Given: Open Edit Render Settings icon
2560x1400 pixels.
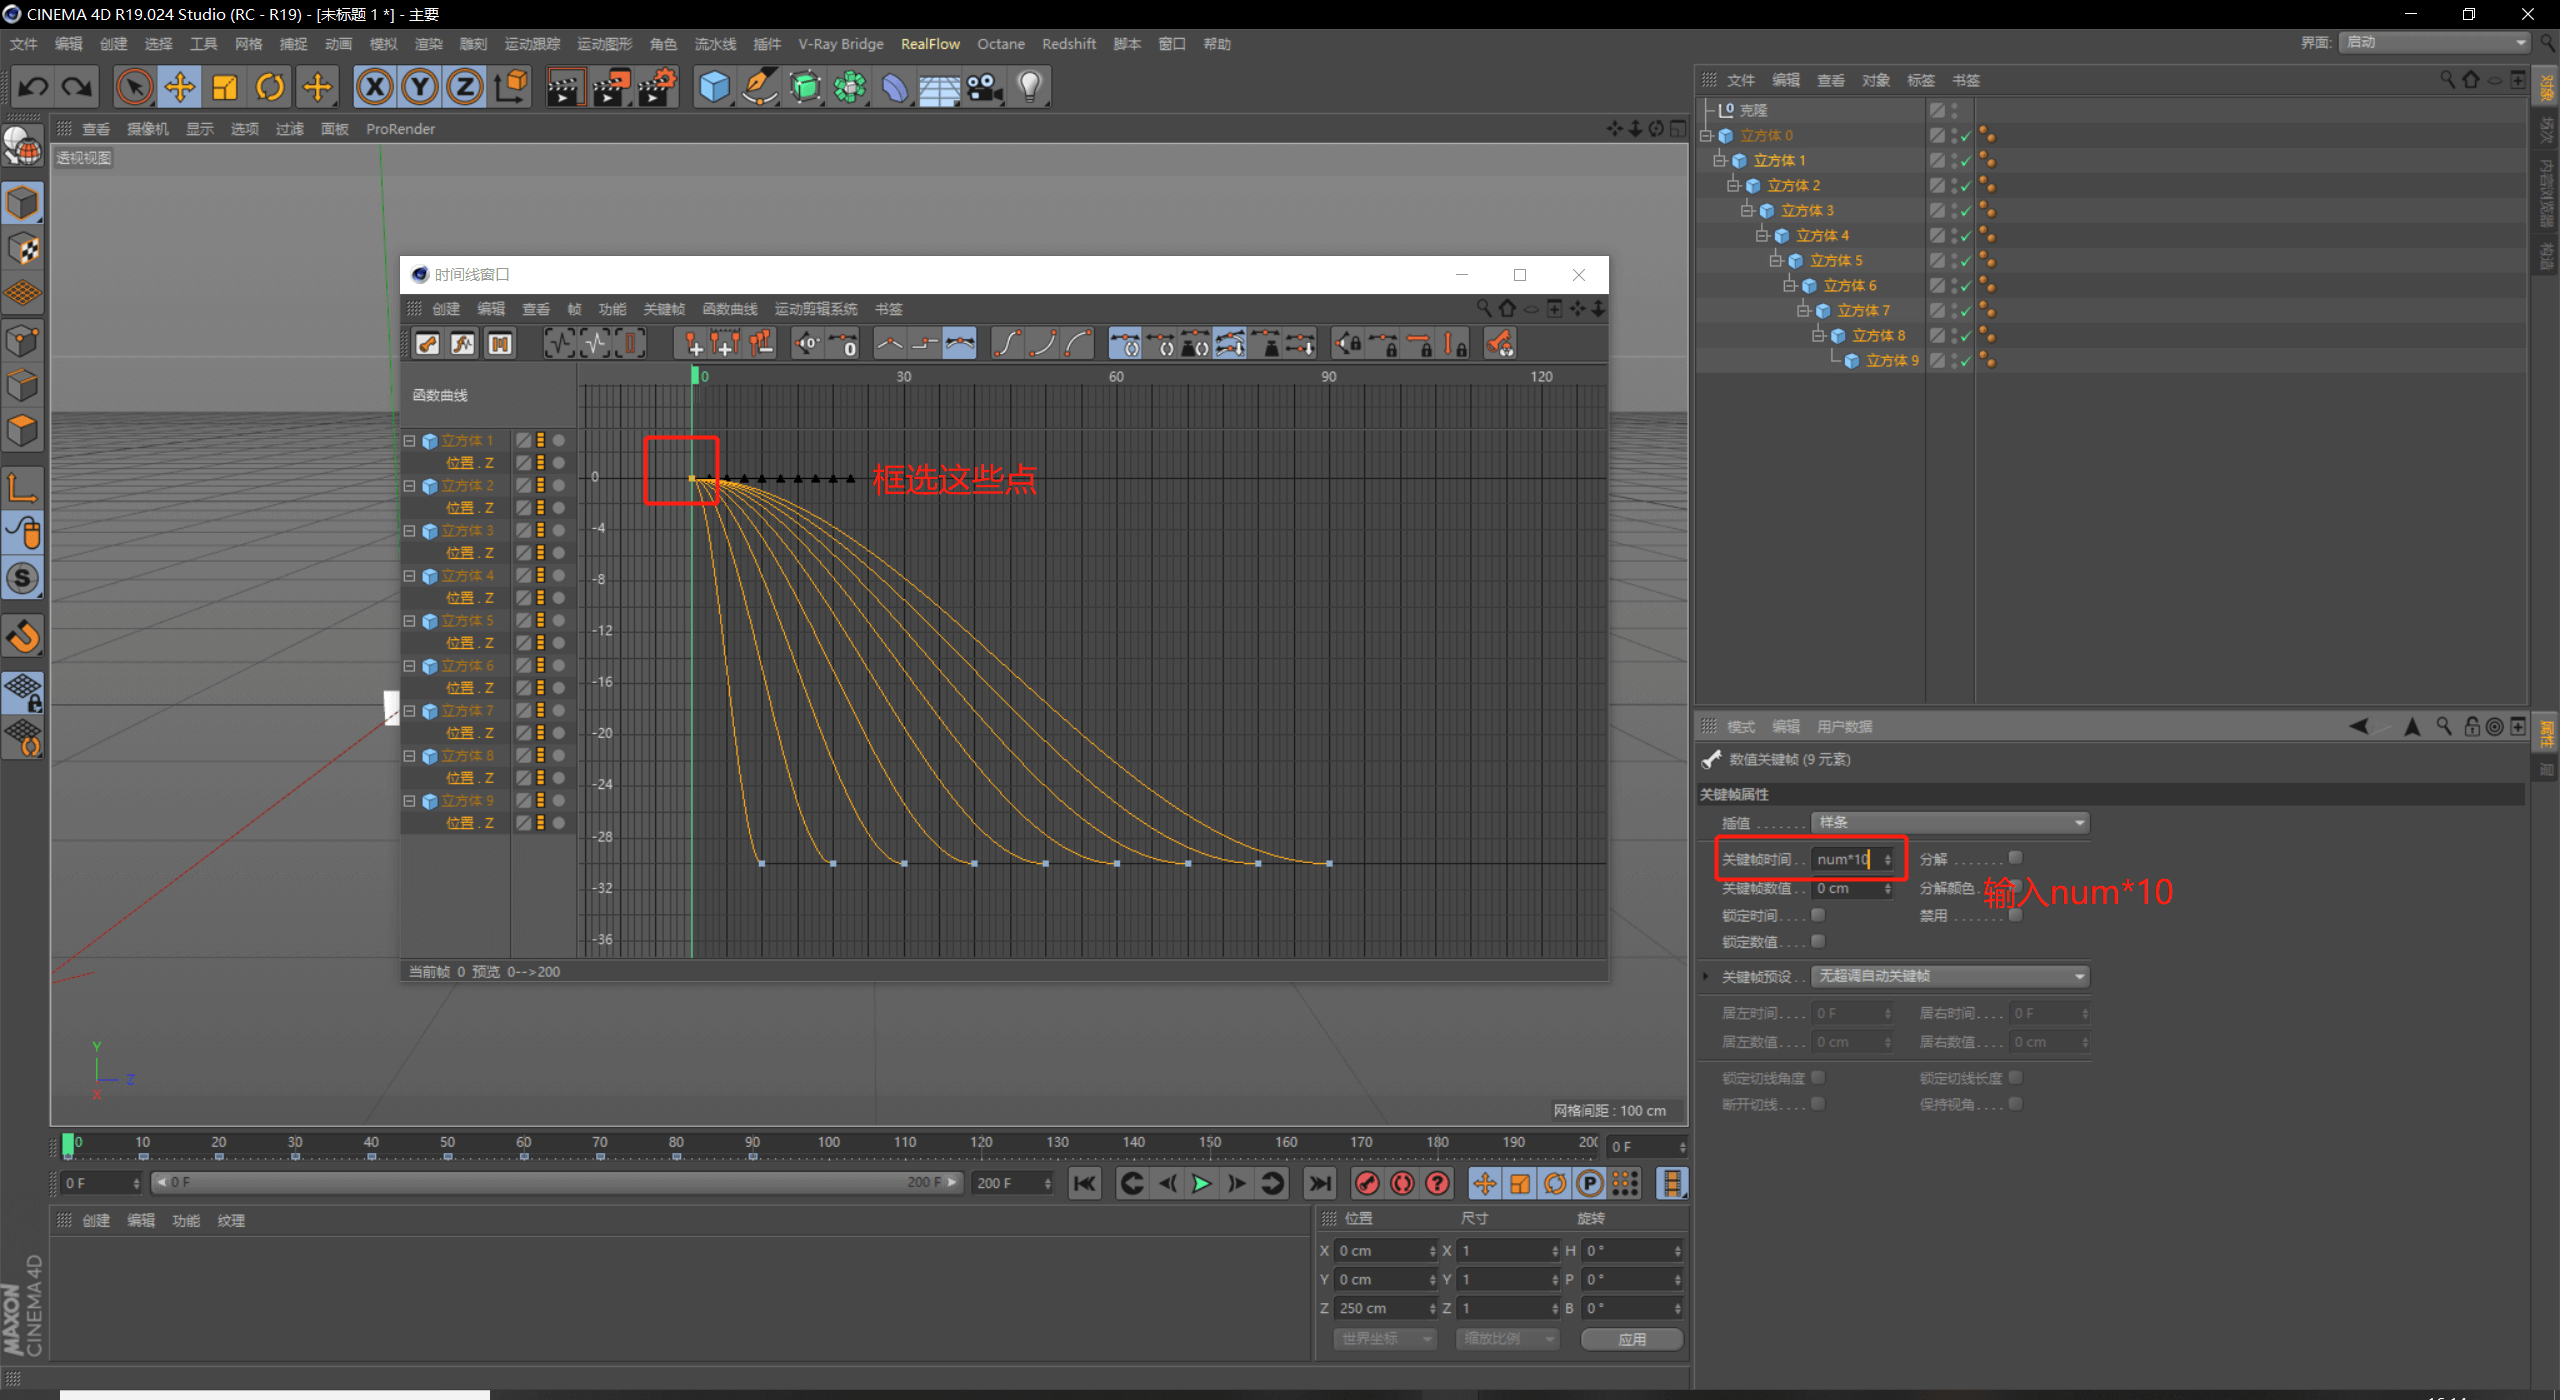Looking at the screenshot, I should [x=658, y=87].
